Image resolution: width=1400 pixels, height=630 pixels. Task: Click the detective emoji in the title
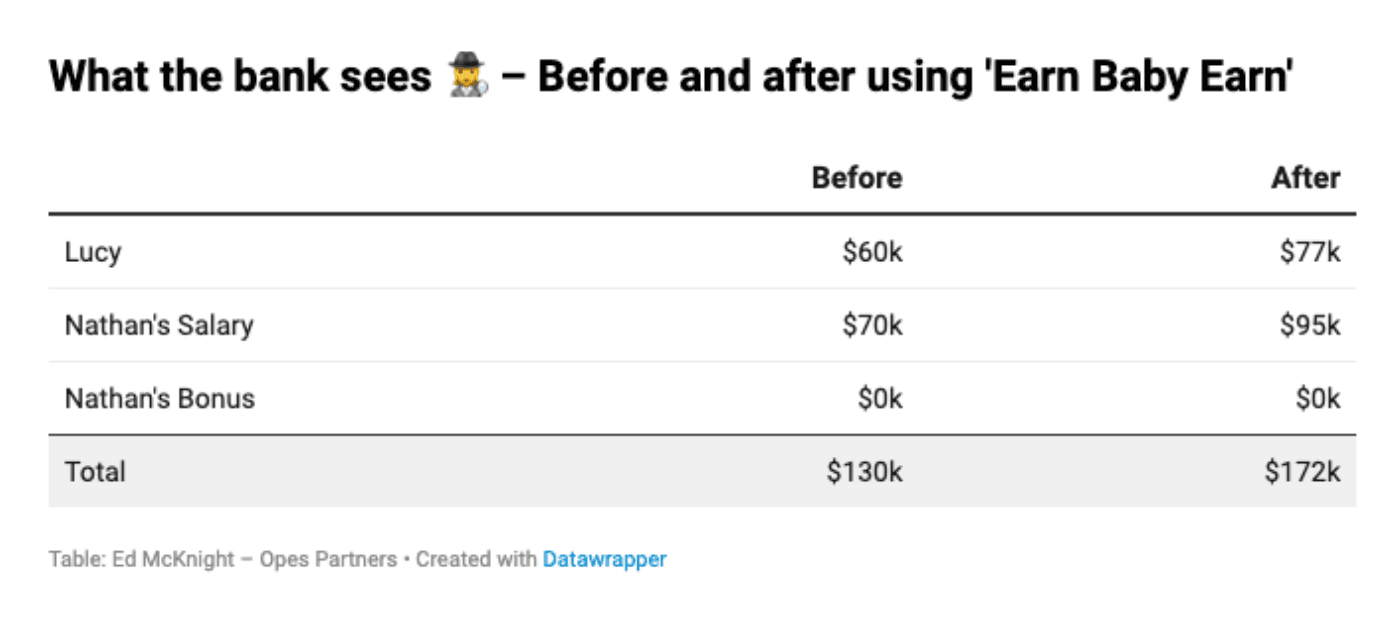[467, 76]
